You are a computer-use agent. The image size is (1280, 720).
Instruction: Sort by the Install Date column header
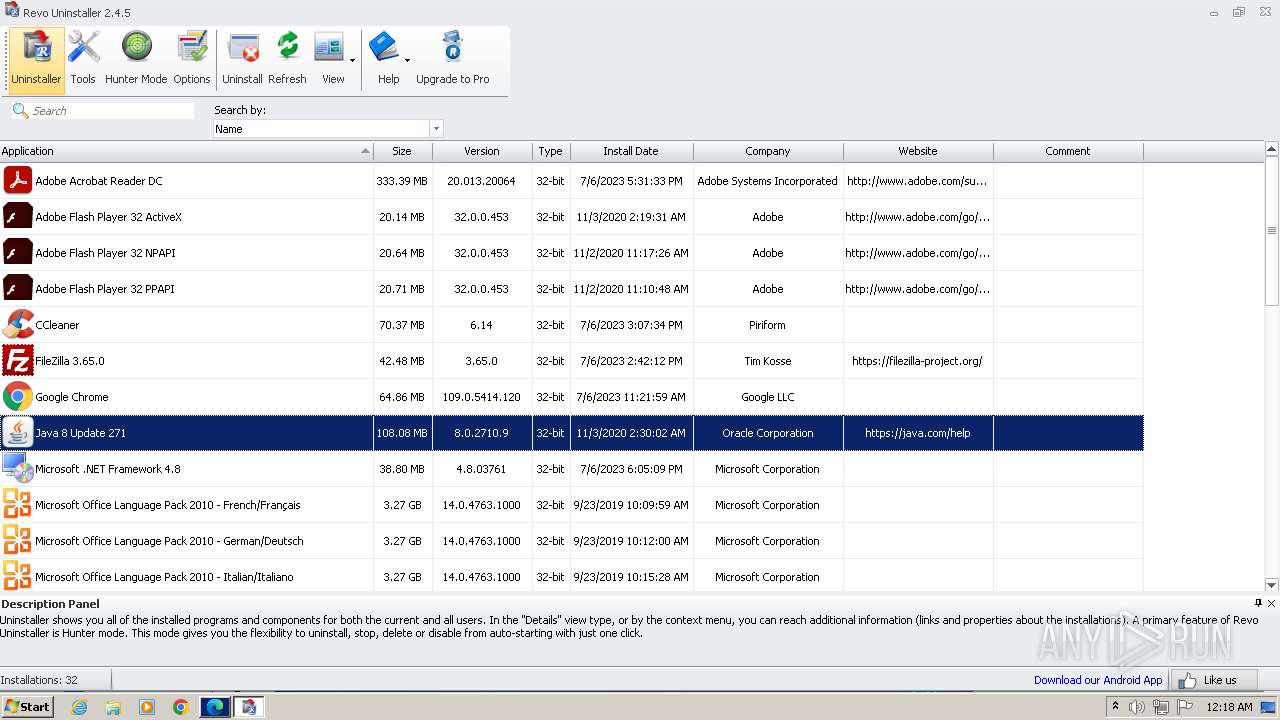click(631, 151)
